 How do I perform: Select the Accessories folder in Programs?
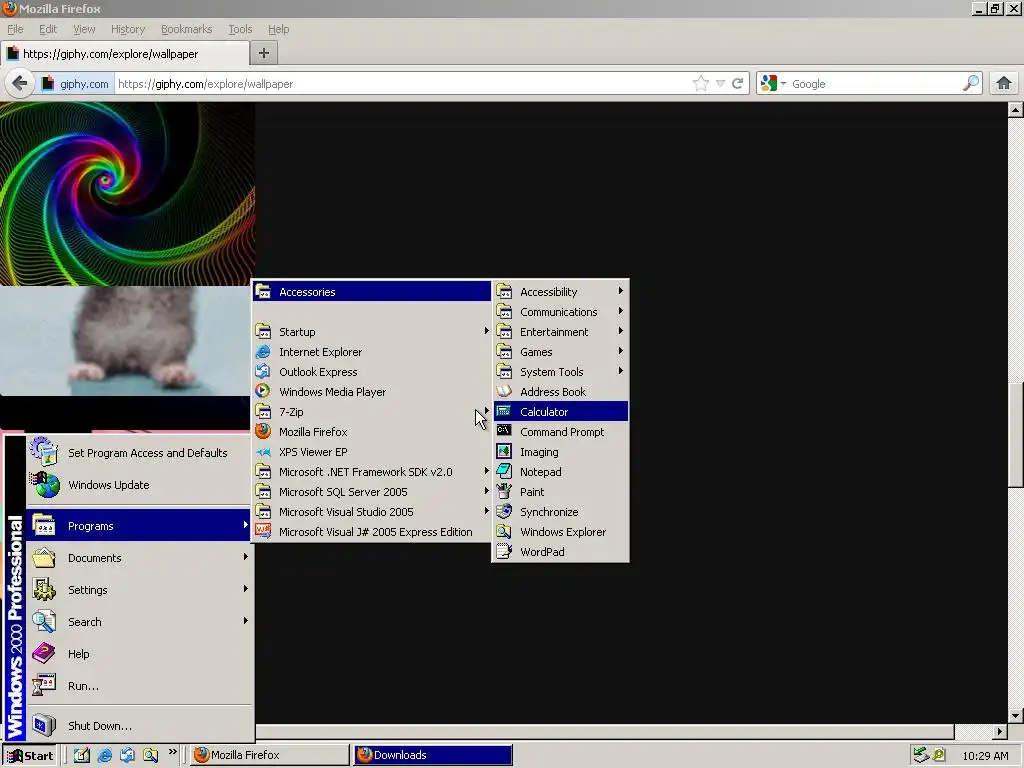(372, 292)
